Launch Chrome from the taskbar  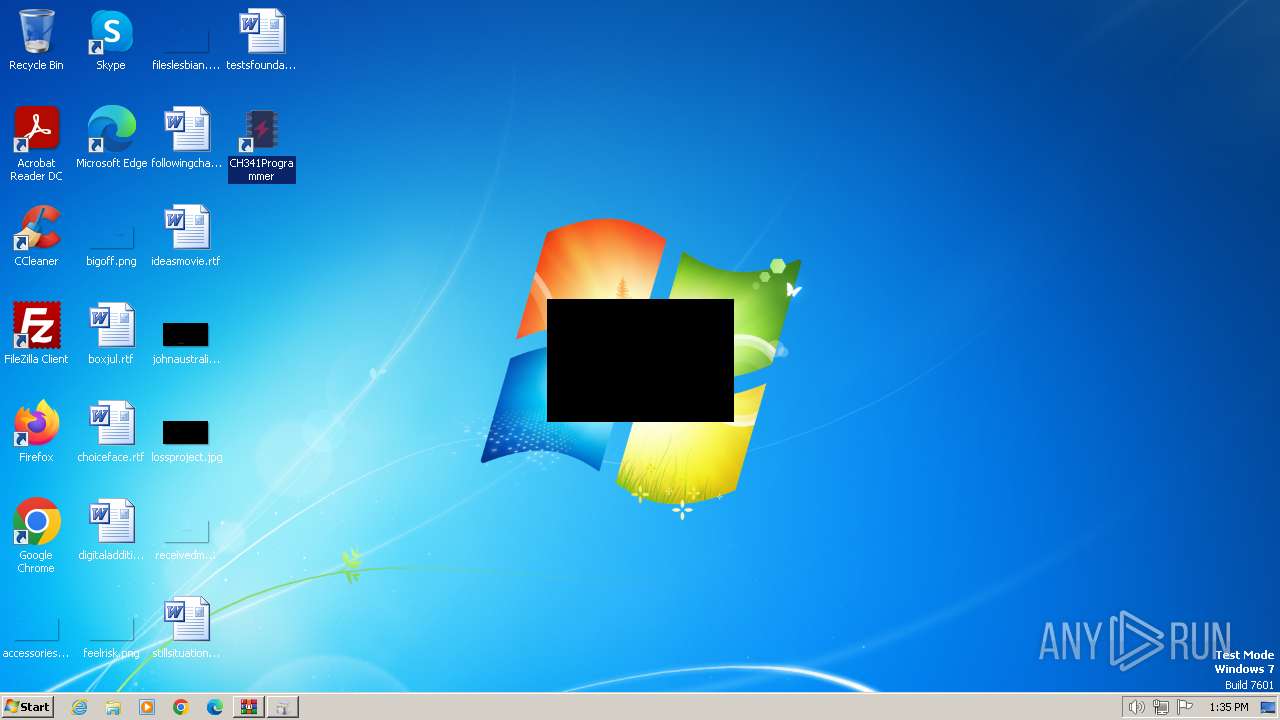[181, 707]
